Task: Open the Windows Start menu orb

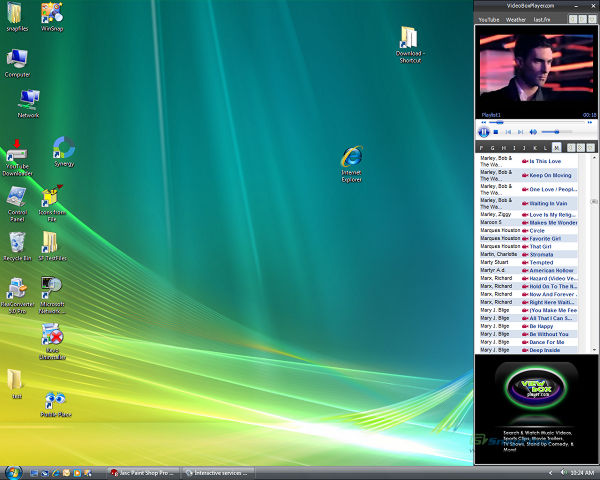Action: click(x=13, y=473)
